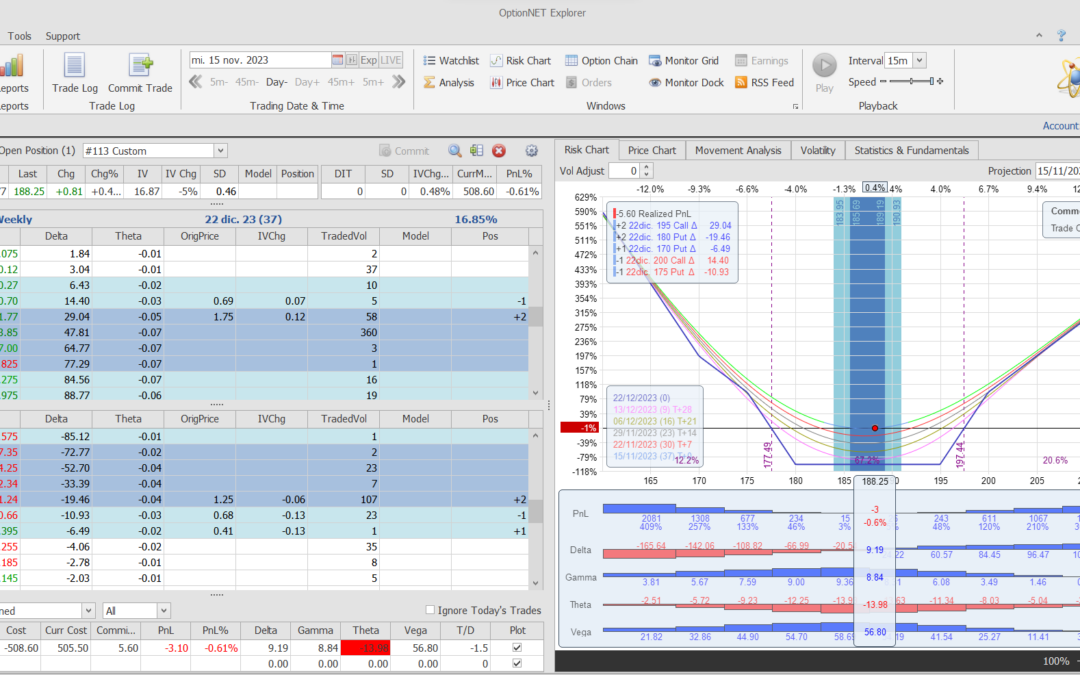The width and height of the screenshot is (1080, 675).
Task: Uncheck Plot for the first position row
Action: [515, 648]
